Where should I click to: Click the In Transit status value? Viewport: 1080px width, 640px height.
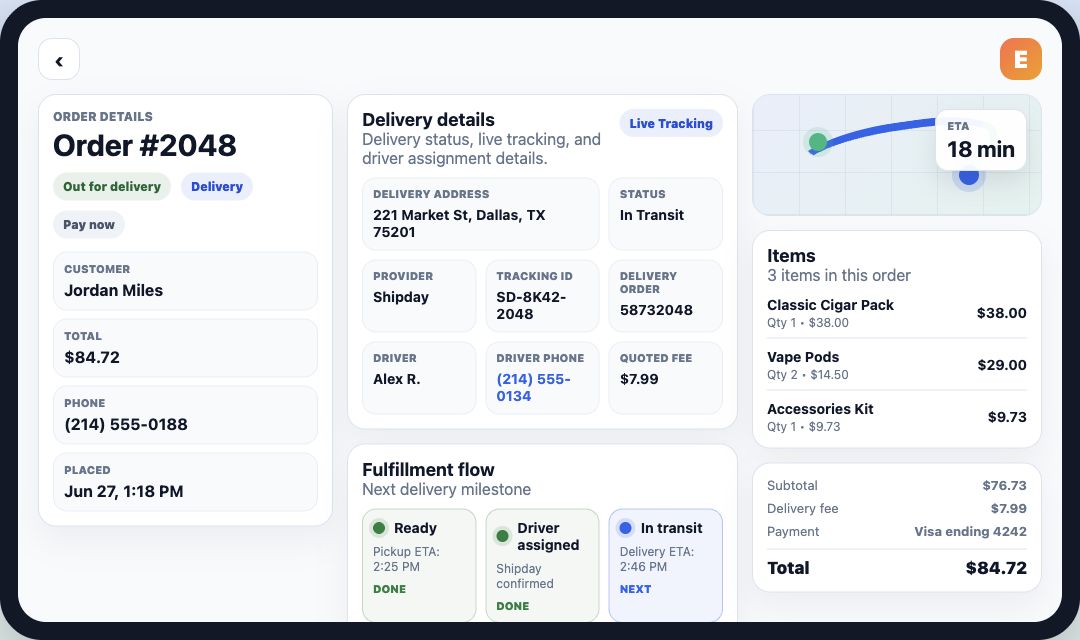click(x=652, y=215)
